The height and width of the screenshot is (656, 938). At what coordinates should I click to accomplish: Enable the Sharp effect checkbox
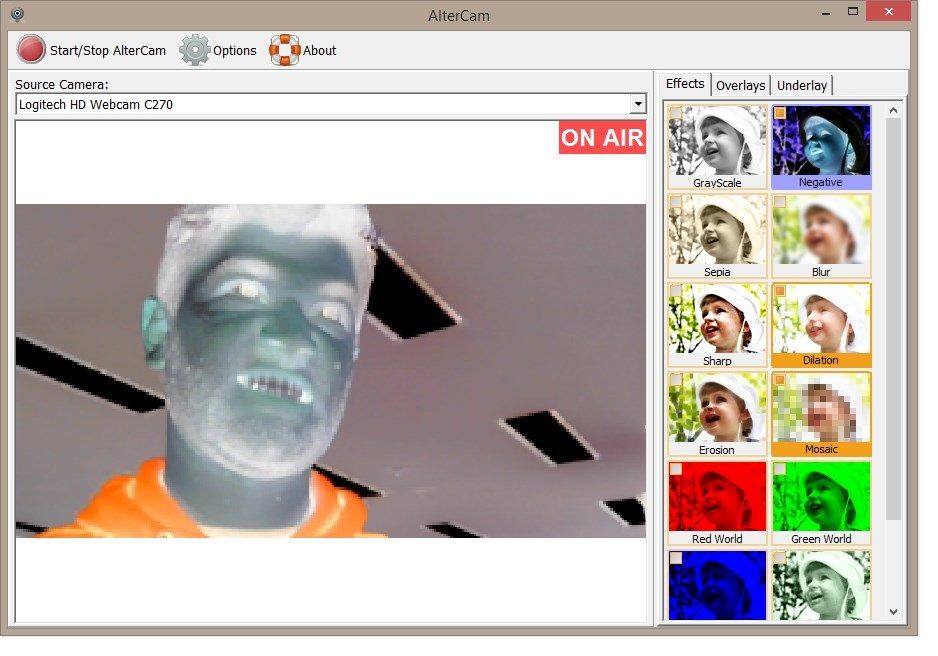pyautogui.click(x=676, y=291)
